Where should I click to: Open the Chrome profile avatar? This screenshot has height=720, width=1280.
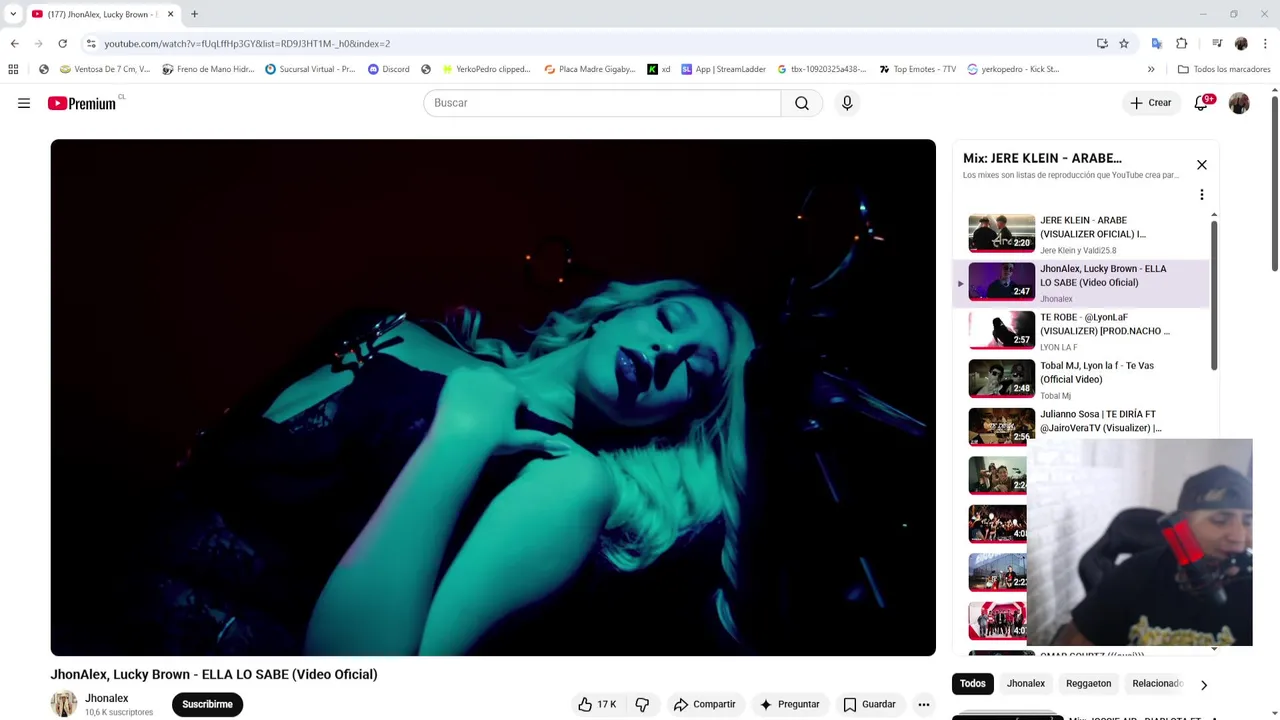(1241, 44)
